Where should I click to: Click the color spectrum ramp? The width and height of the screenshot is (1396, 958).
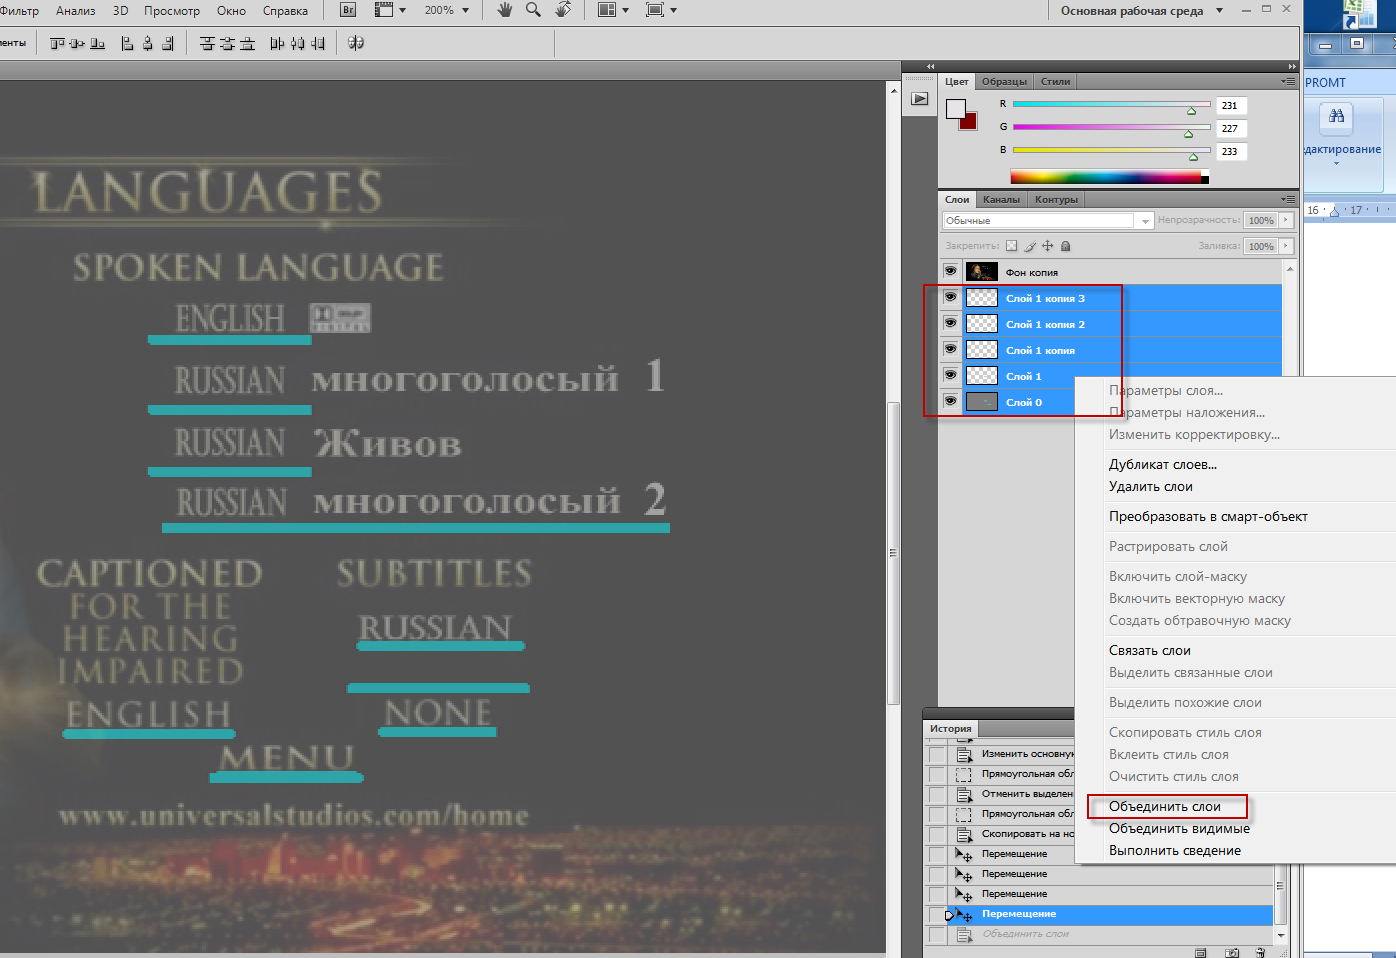tap(1109, 177)
